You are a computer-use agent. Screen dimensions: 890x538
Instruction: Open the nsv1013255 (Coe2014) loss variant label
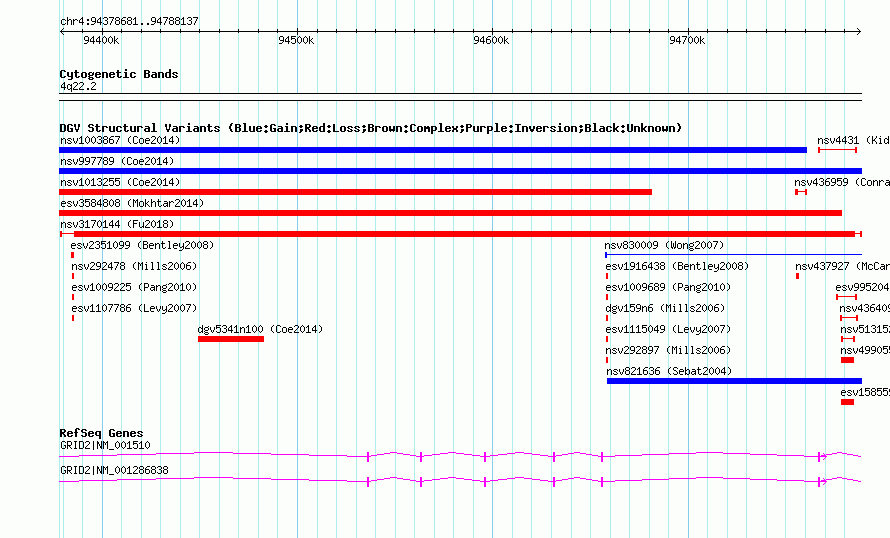[x=120, y=182]
